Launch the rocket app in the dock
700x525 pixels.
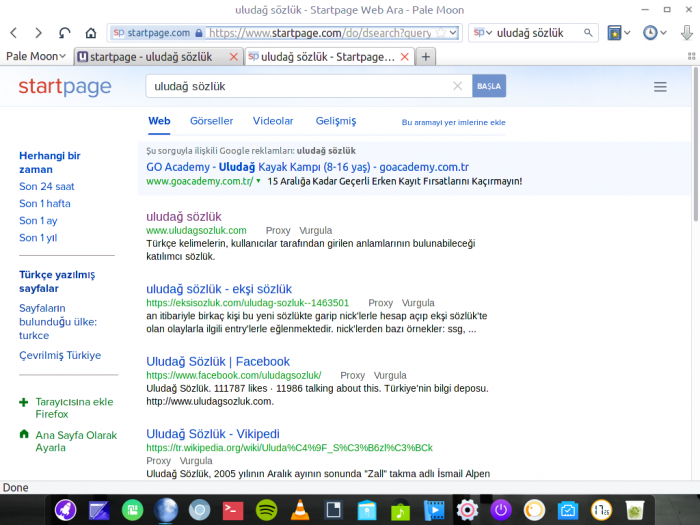pos(65,510)
